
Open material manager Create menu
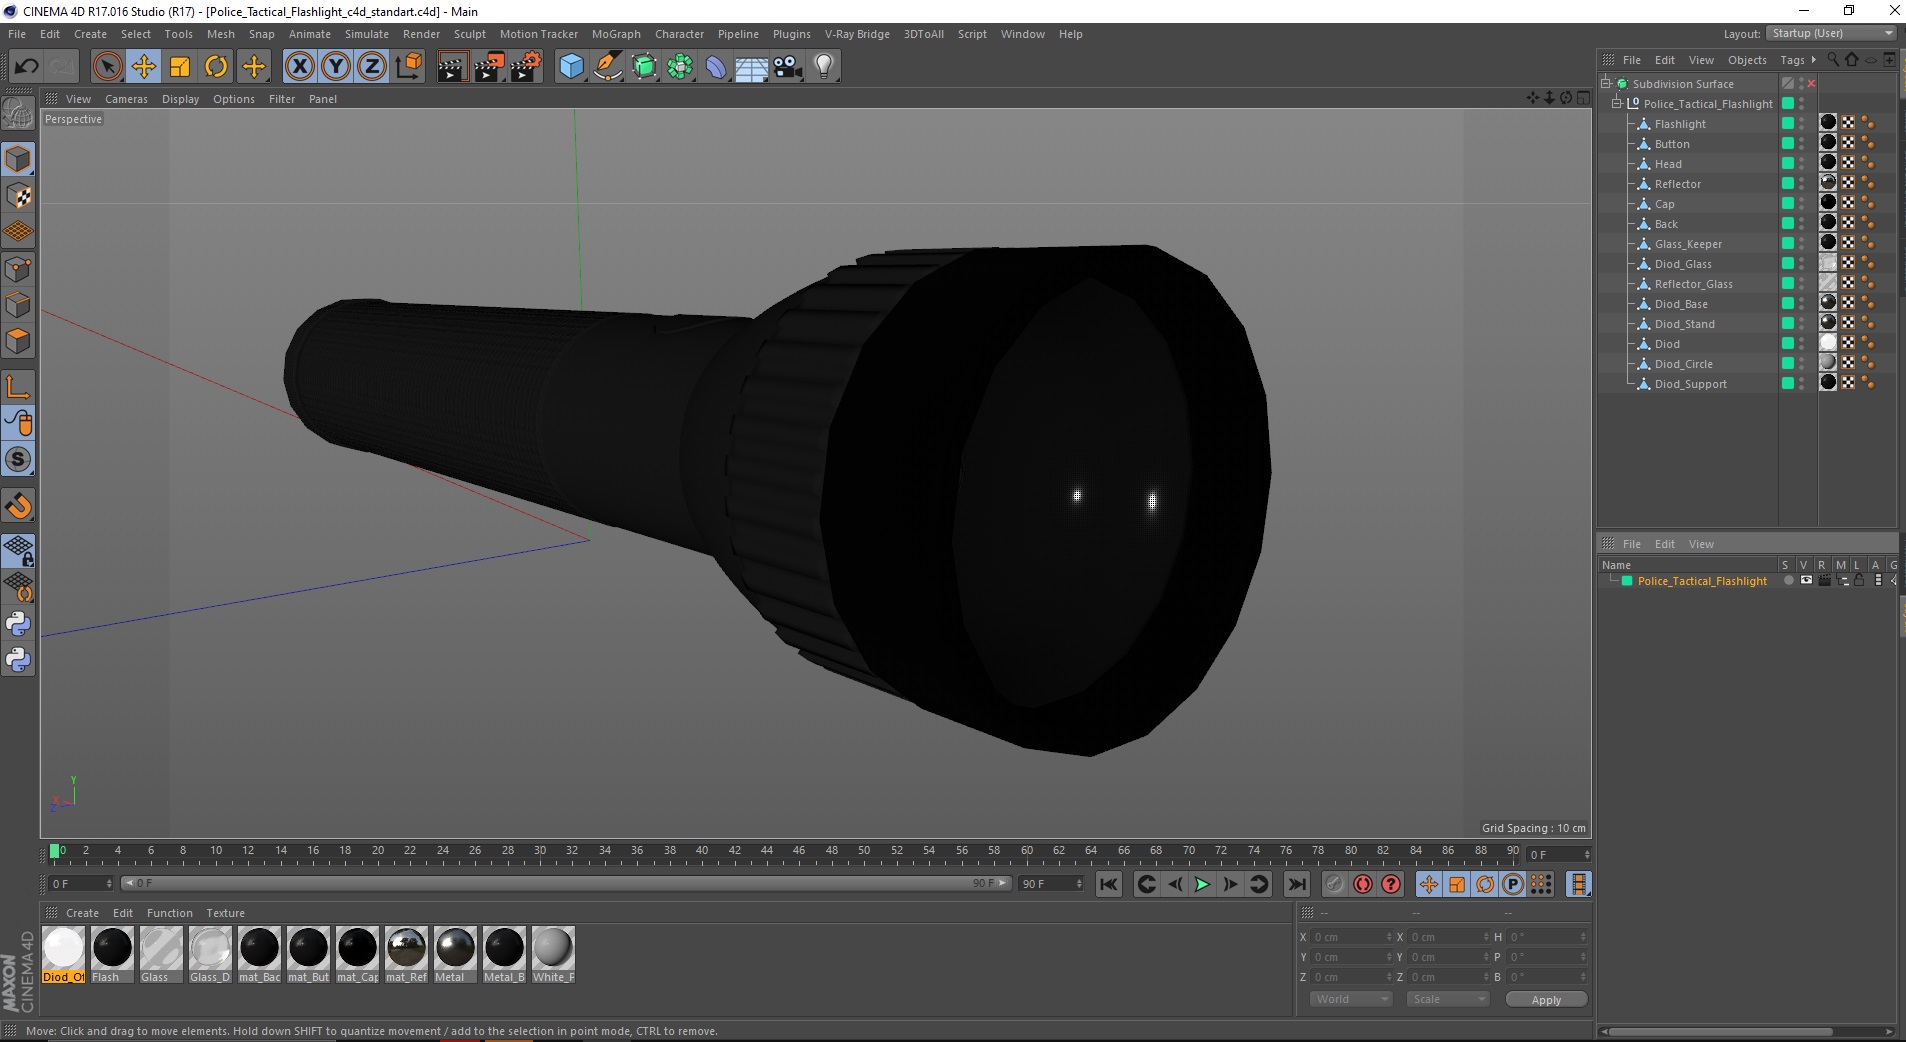tap(82, 913)
